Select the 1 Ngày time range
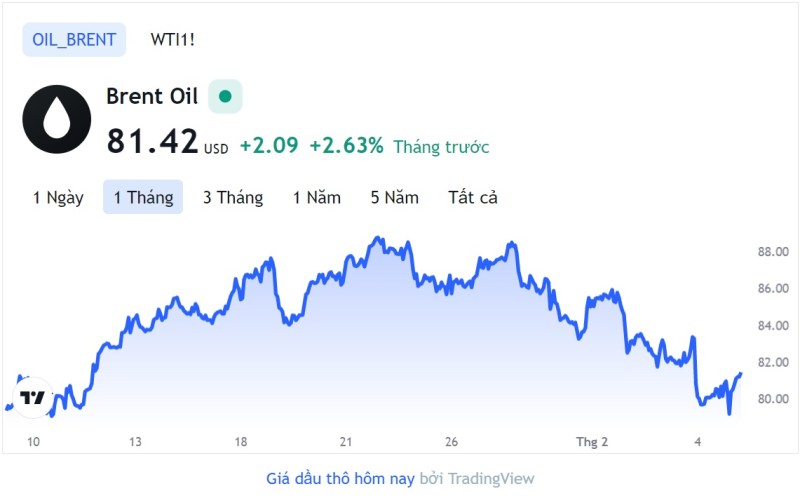 pyautogui.click(x=58, y=197)
